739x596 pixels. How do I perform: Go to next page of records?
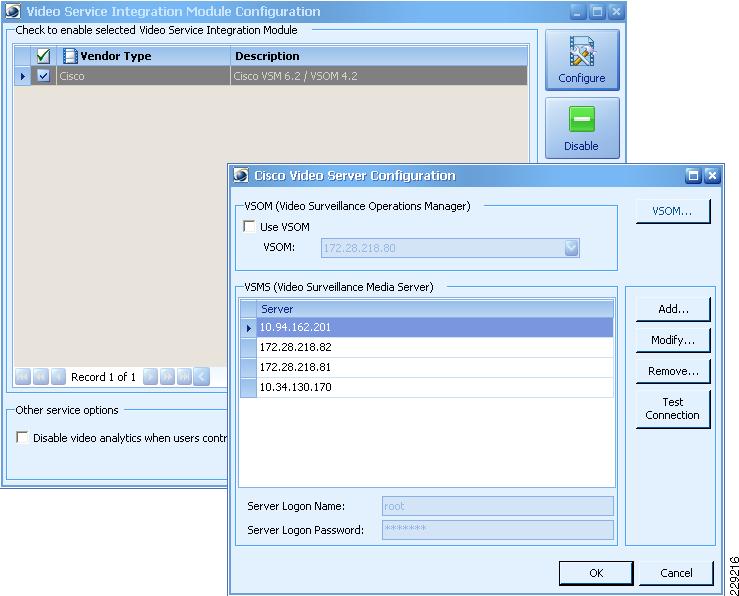coord(167,377)
